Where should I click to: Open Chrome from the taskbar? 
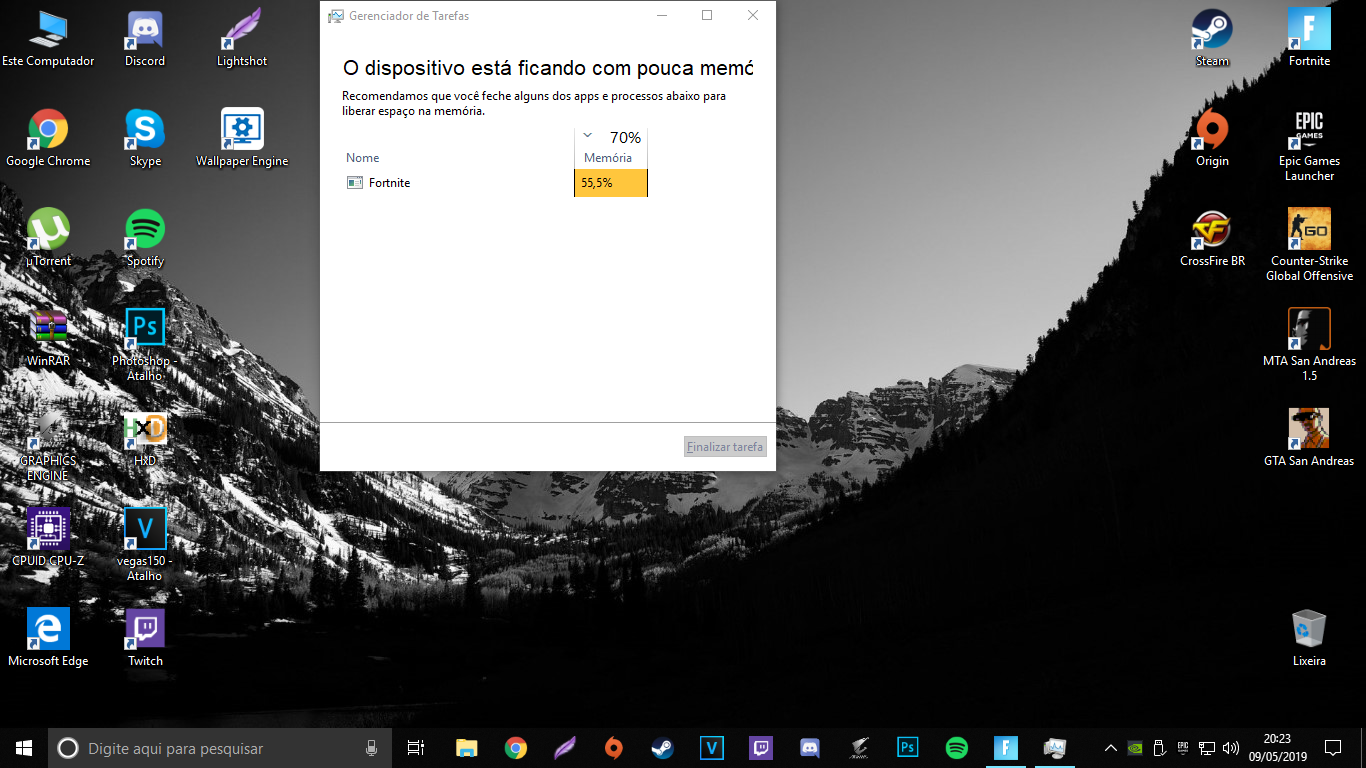(x=515, y=748)
